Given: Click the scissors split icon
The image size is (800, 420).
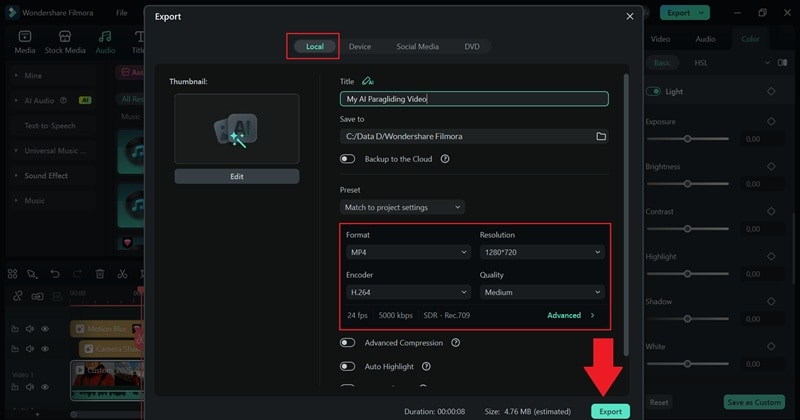Looking at the screenshot, I should click(122, 274).
